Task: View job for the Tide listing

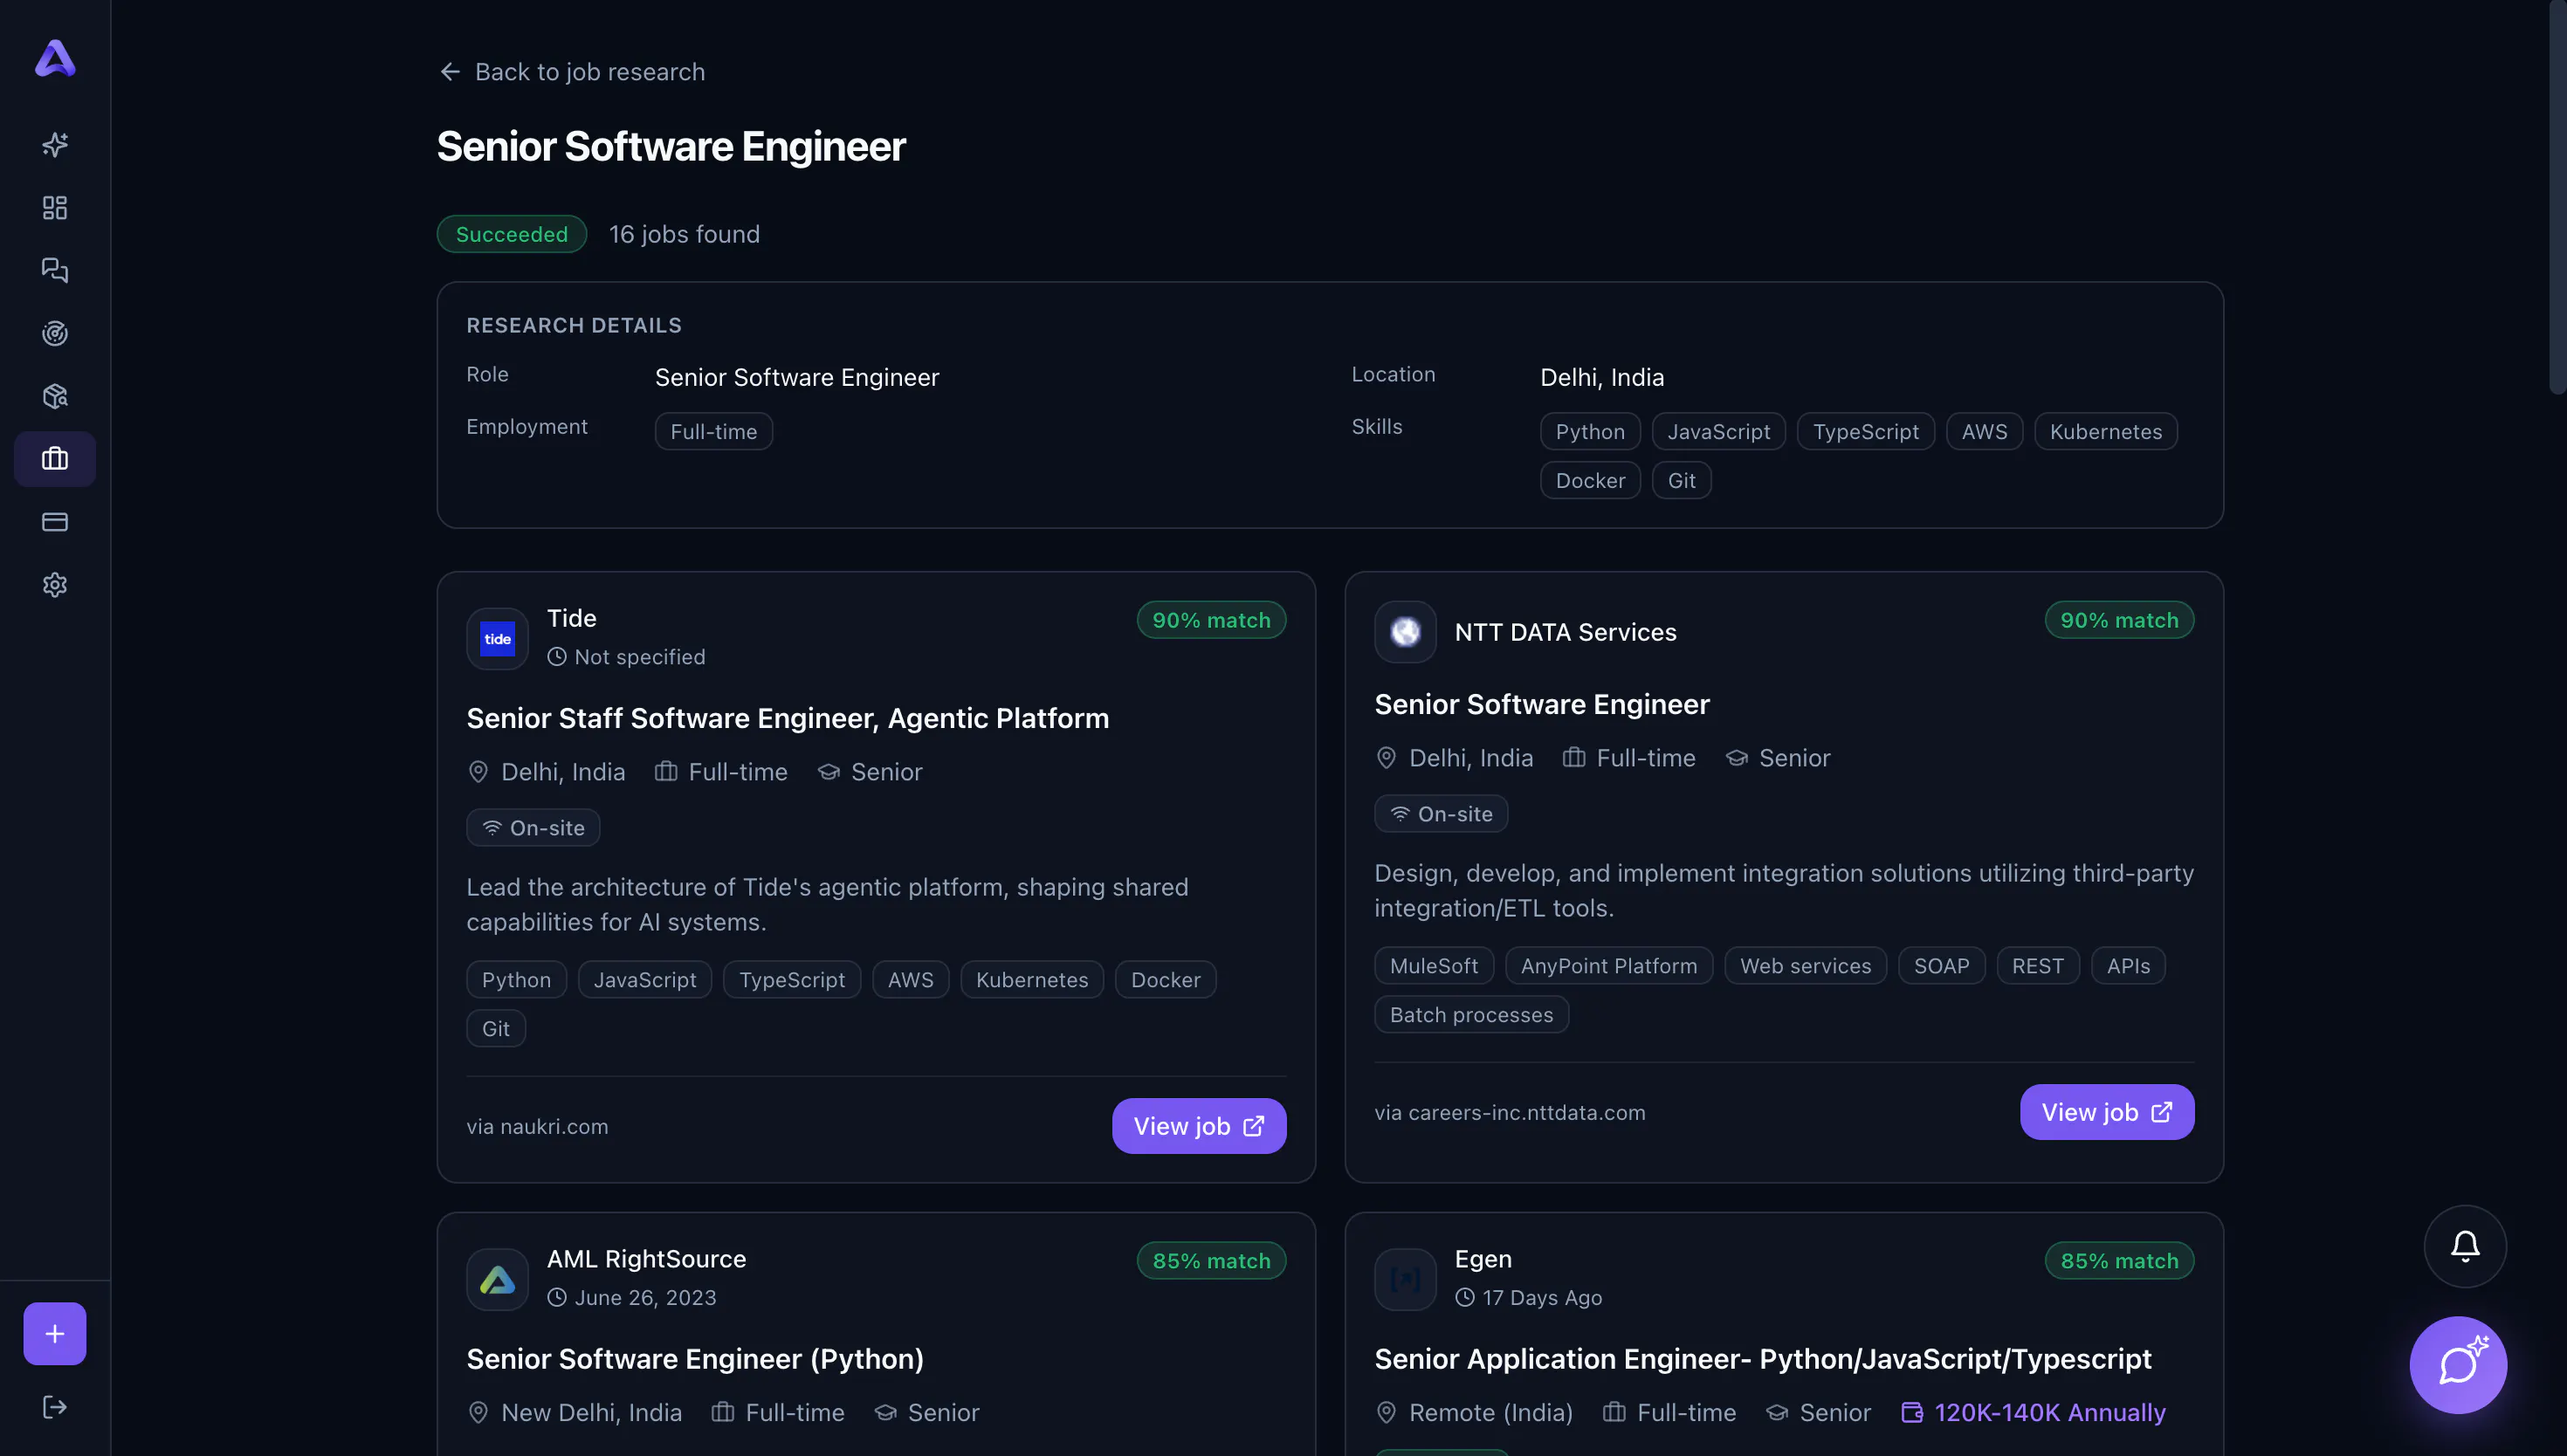Action: point(1199,1127)
